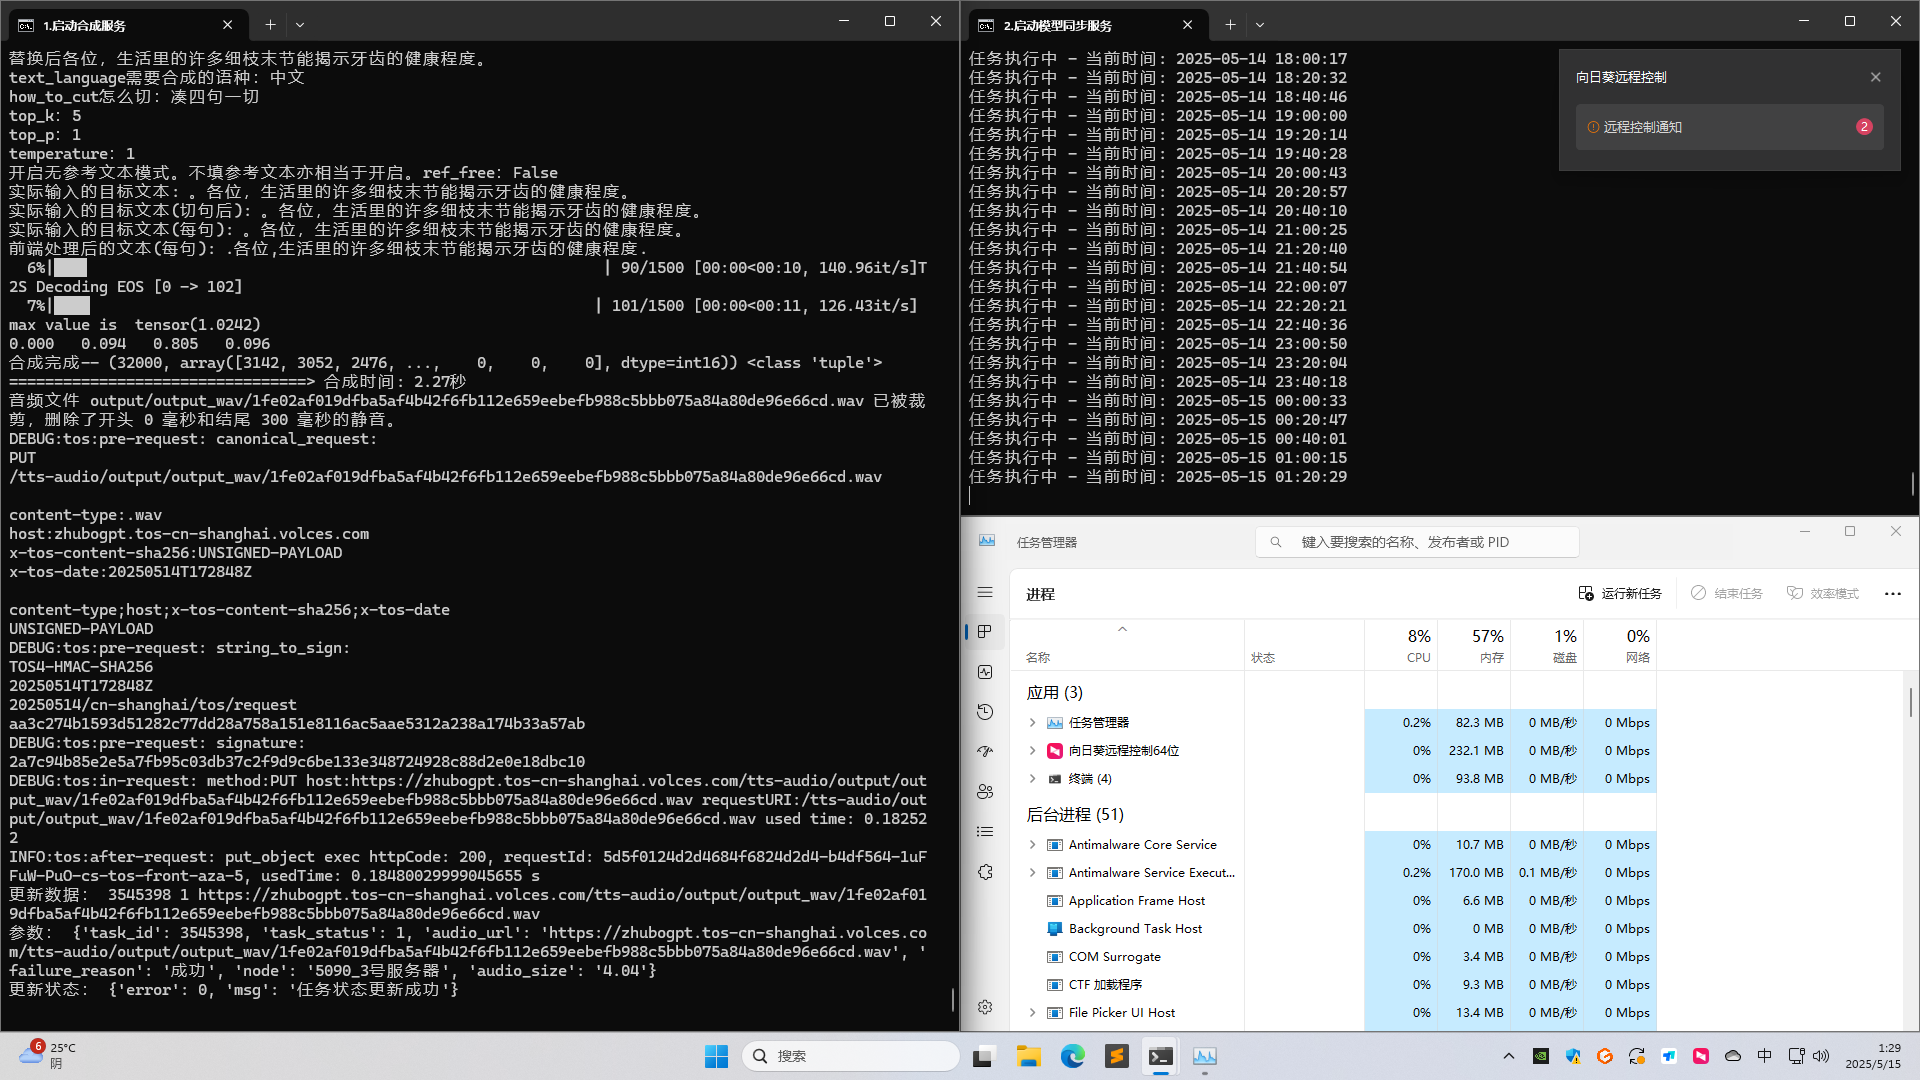This screenshot has width=1920, height=1080.
Task: Expand the 终端 (4) process group
Action: (x=1032, y=778)
